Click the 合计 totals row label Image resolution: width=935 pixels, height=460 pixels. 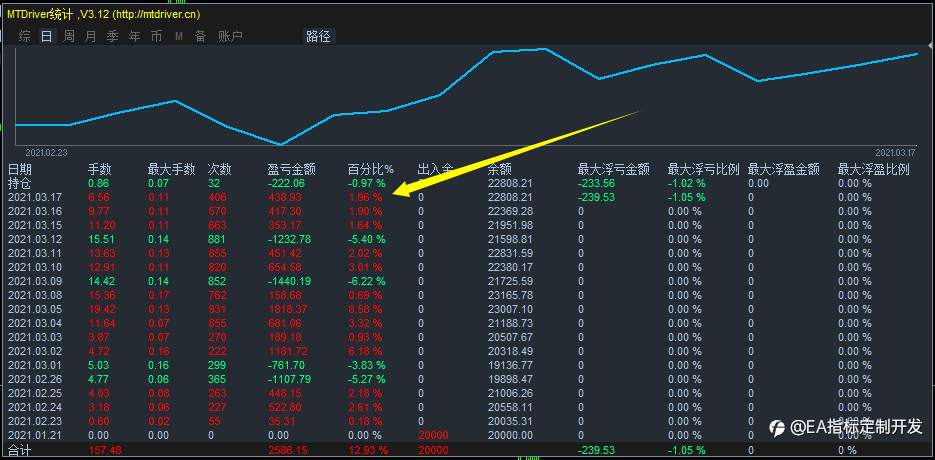(x=20, y=449)
